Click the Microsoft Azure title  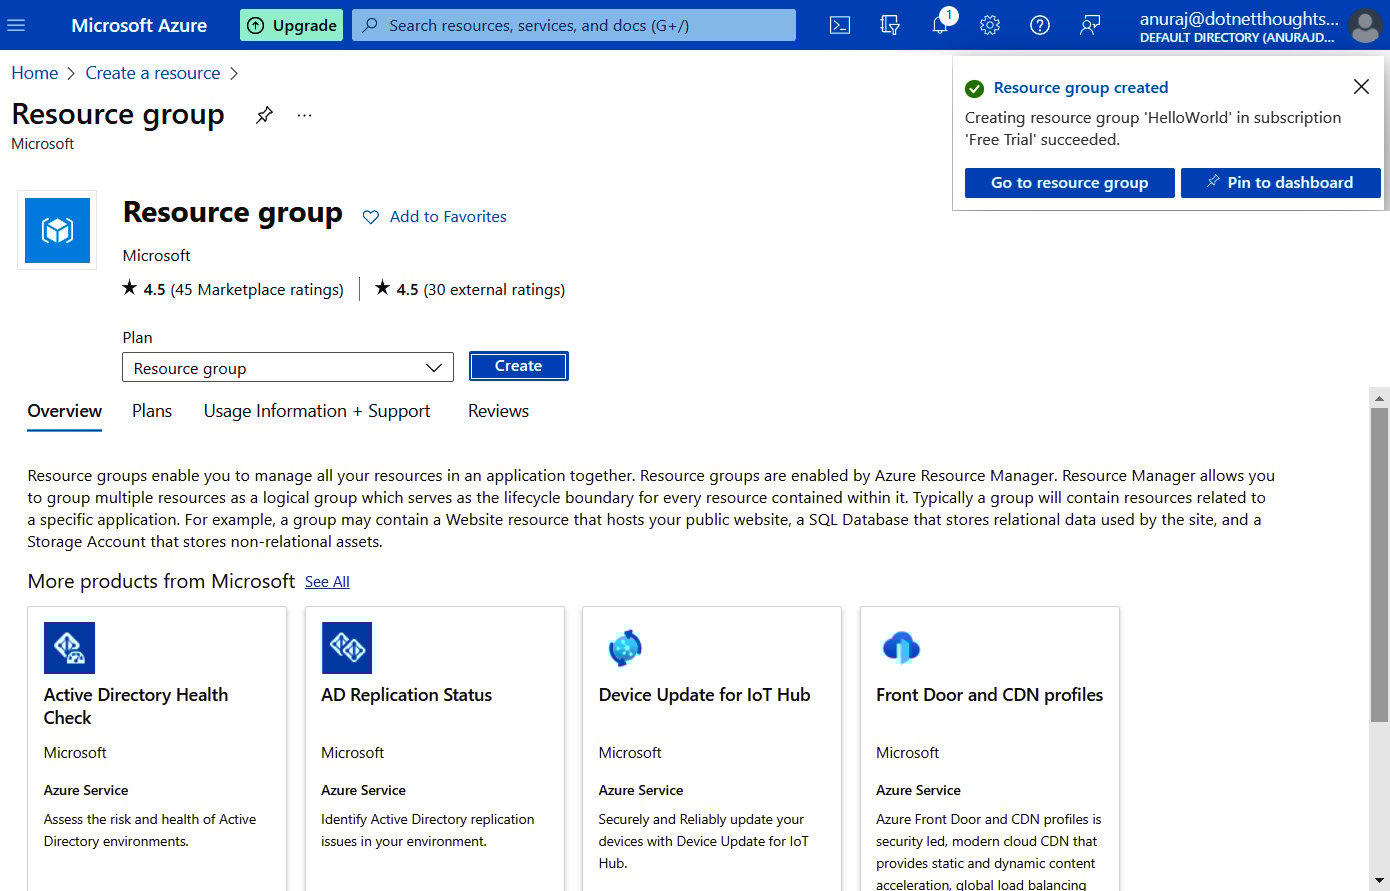click(139, 25)
